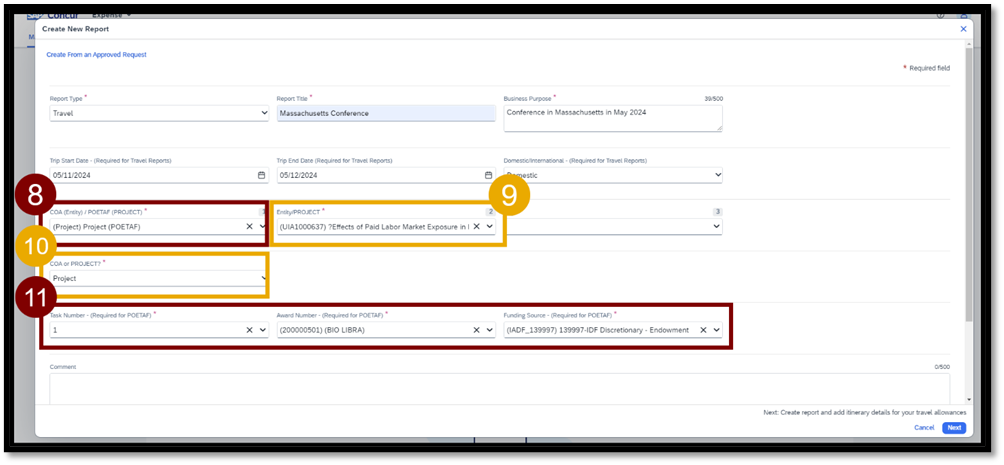
Task: Close the Create New Report dialog
Action: [x=963, y=29]
